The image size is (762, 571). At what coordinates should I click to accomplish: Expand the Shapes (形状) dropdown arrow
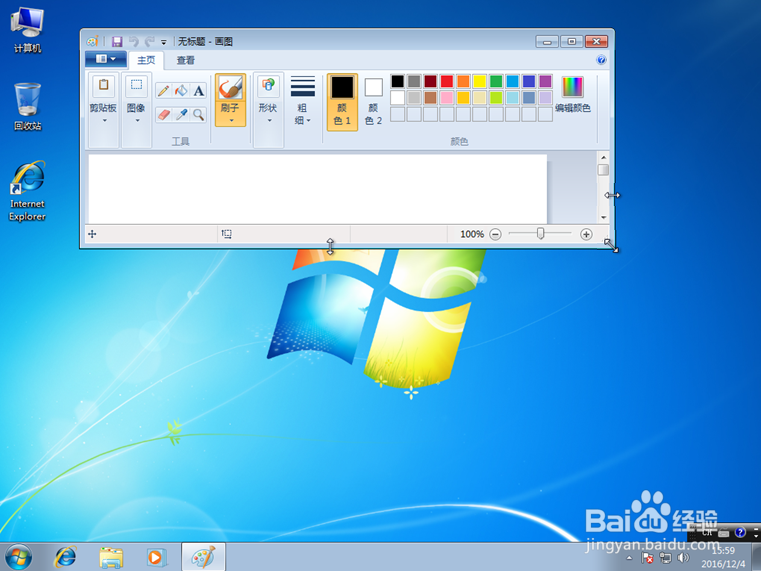click(x=269, y=120)
